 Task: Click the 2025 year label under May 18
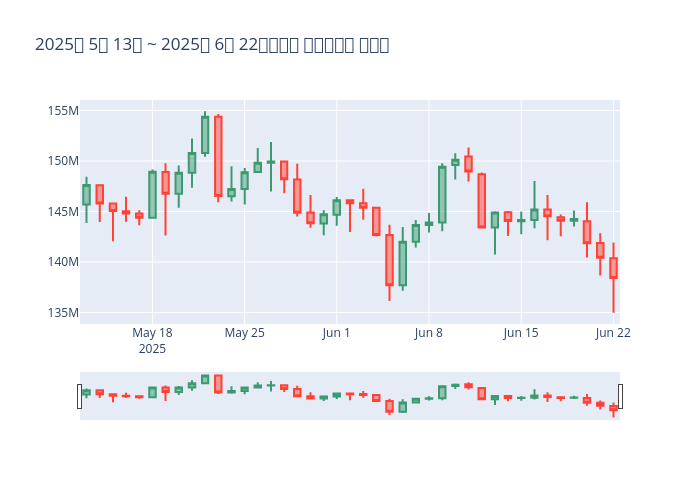click(152, 349)
